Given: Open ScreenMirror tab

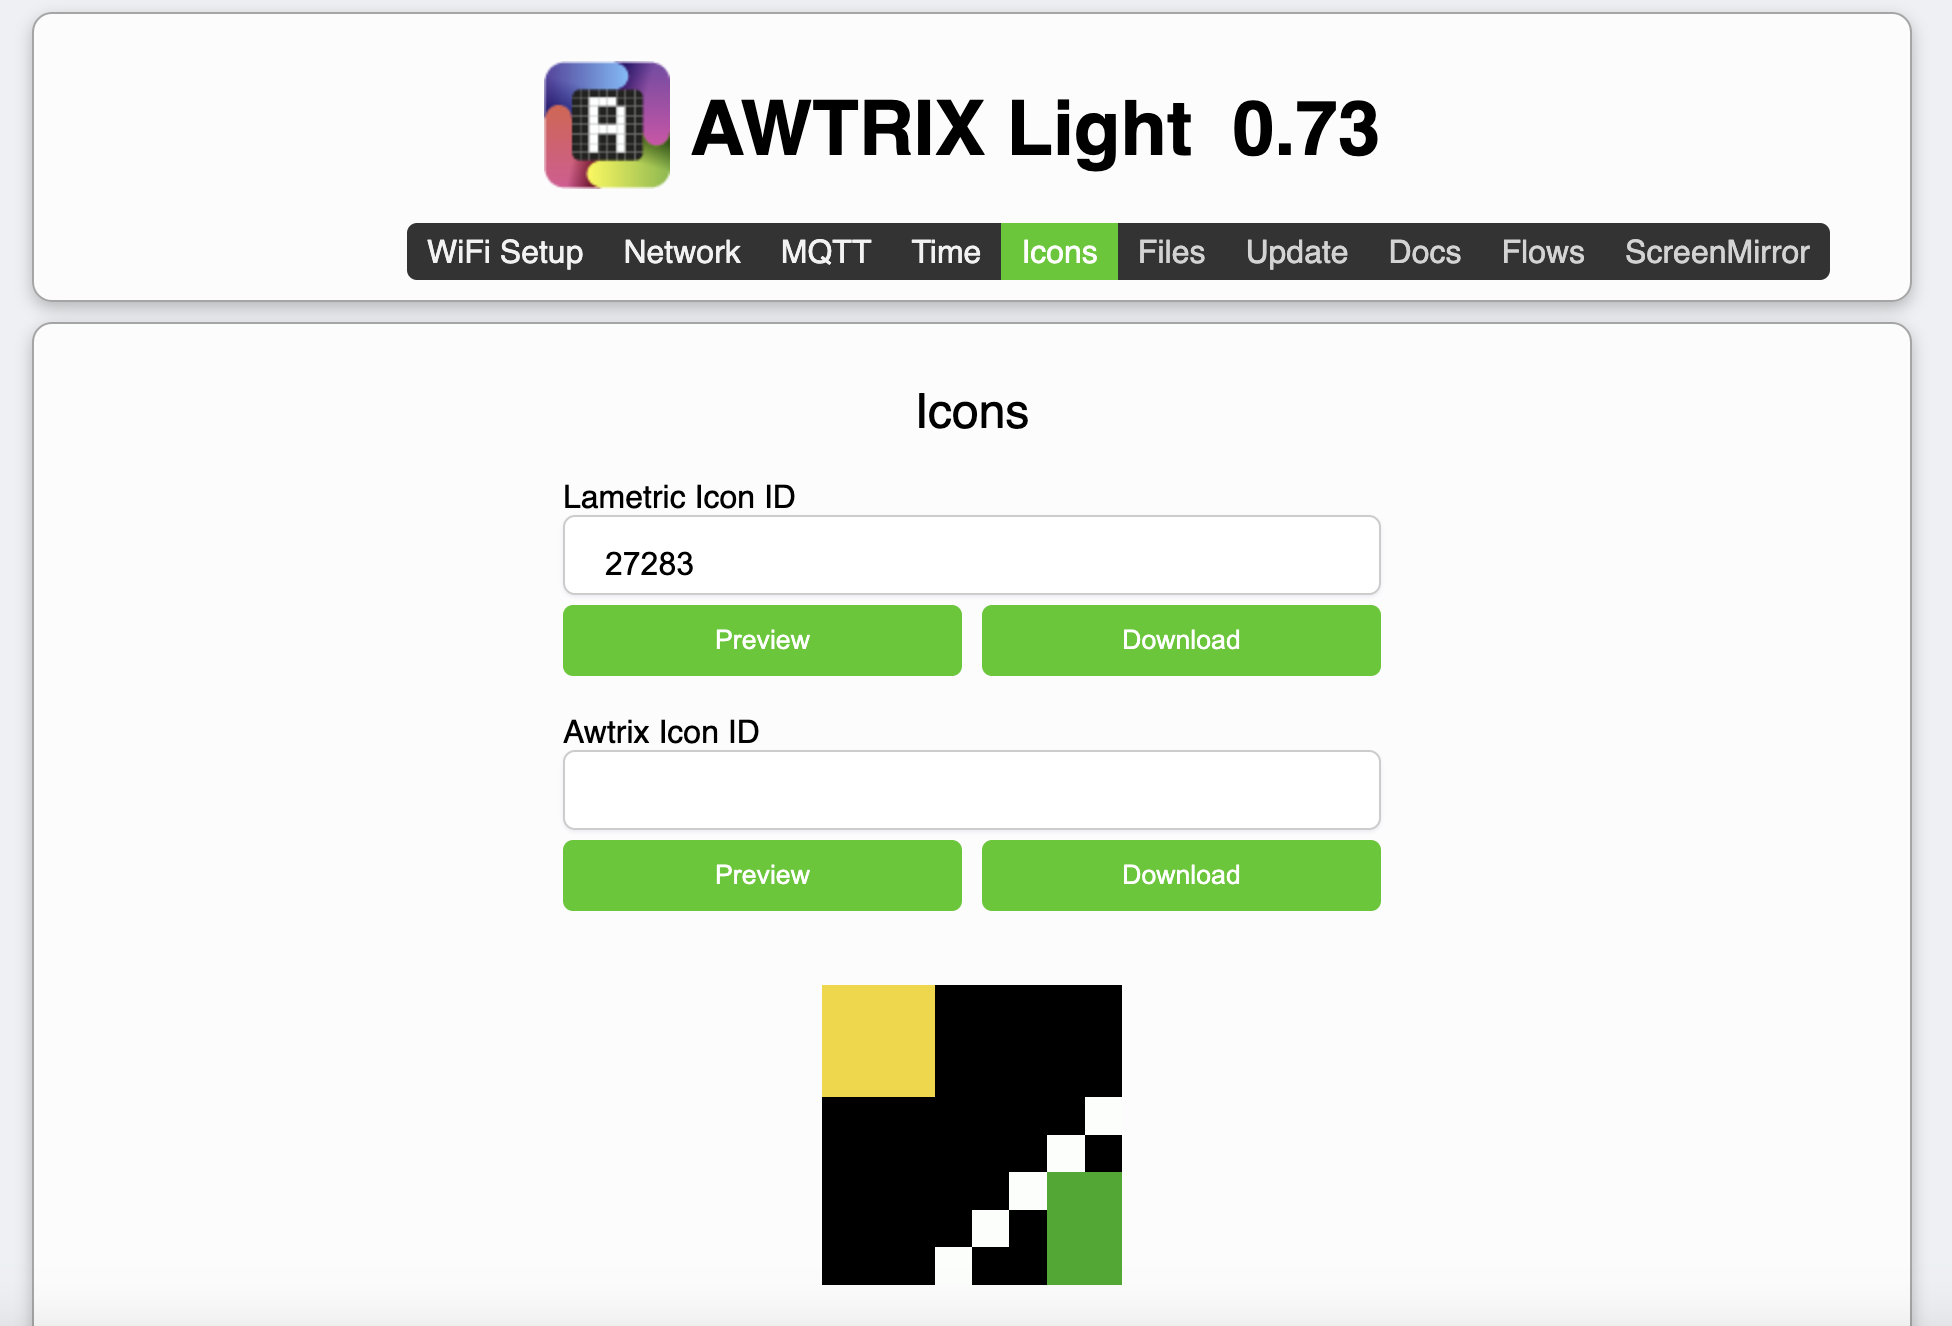Looking at the screenshot, I should coord(1715,252).
